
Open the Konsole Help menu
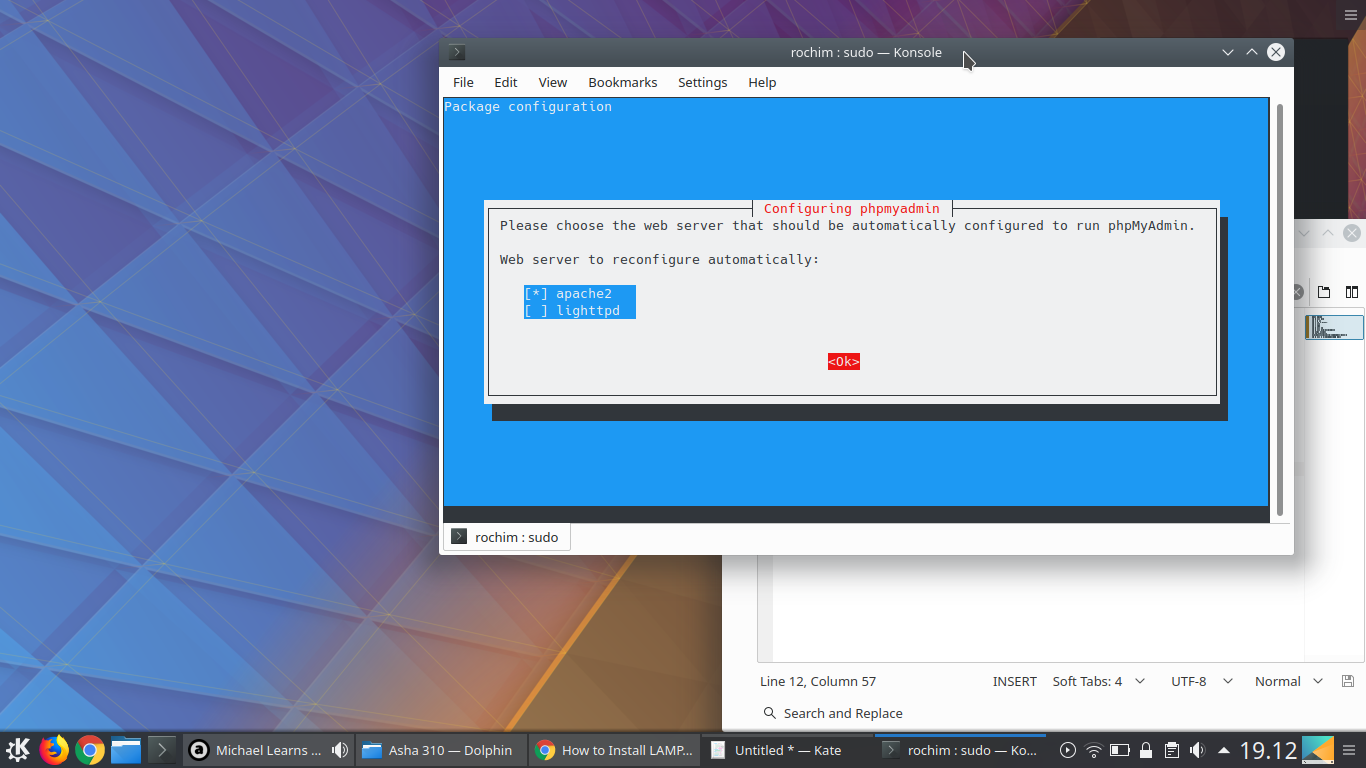coord(762,82)
